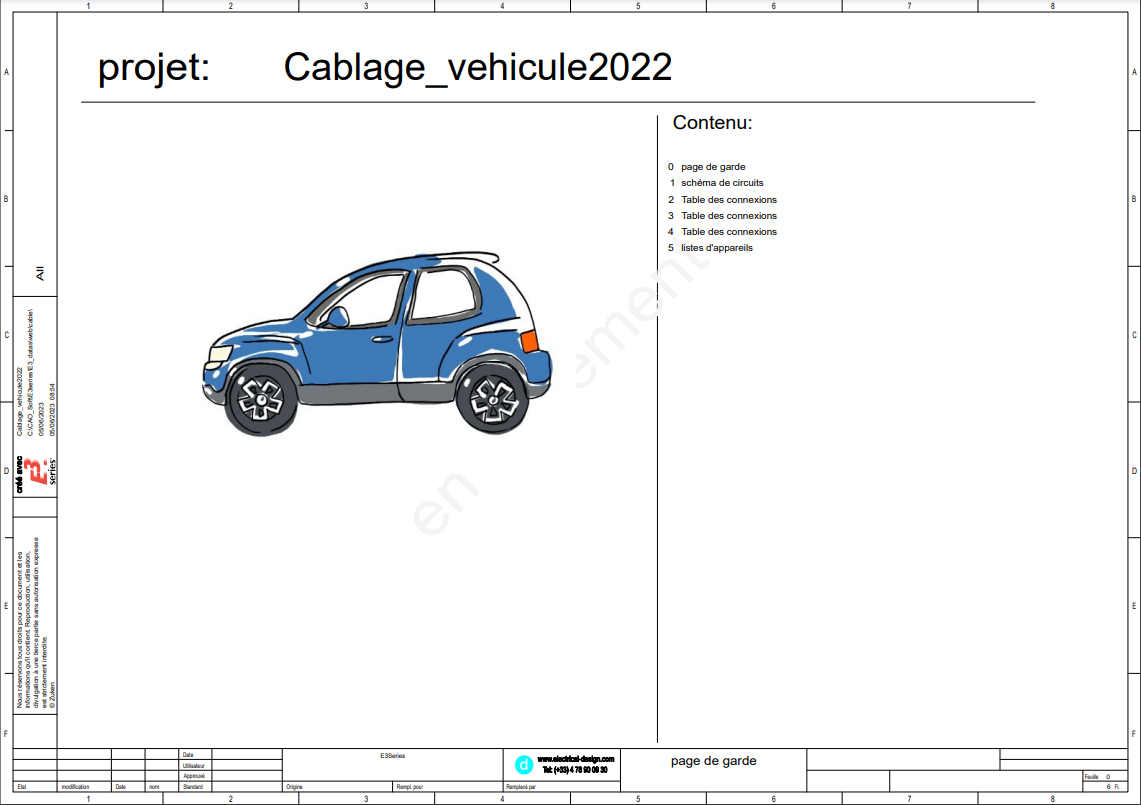Viewport: 1141px width, 805px height.
Task: Open entry 4 'Table des connexions'
Action: point(722,231)
